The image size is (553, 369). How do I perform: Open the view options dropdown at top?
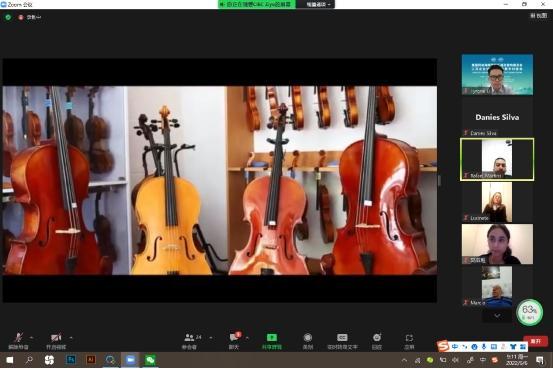click(318, 5)
